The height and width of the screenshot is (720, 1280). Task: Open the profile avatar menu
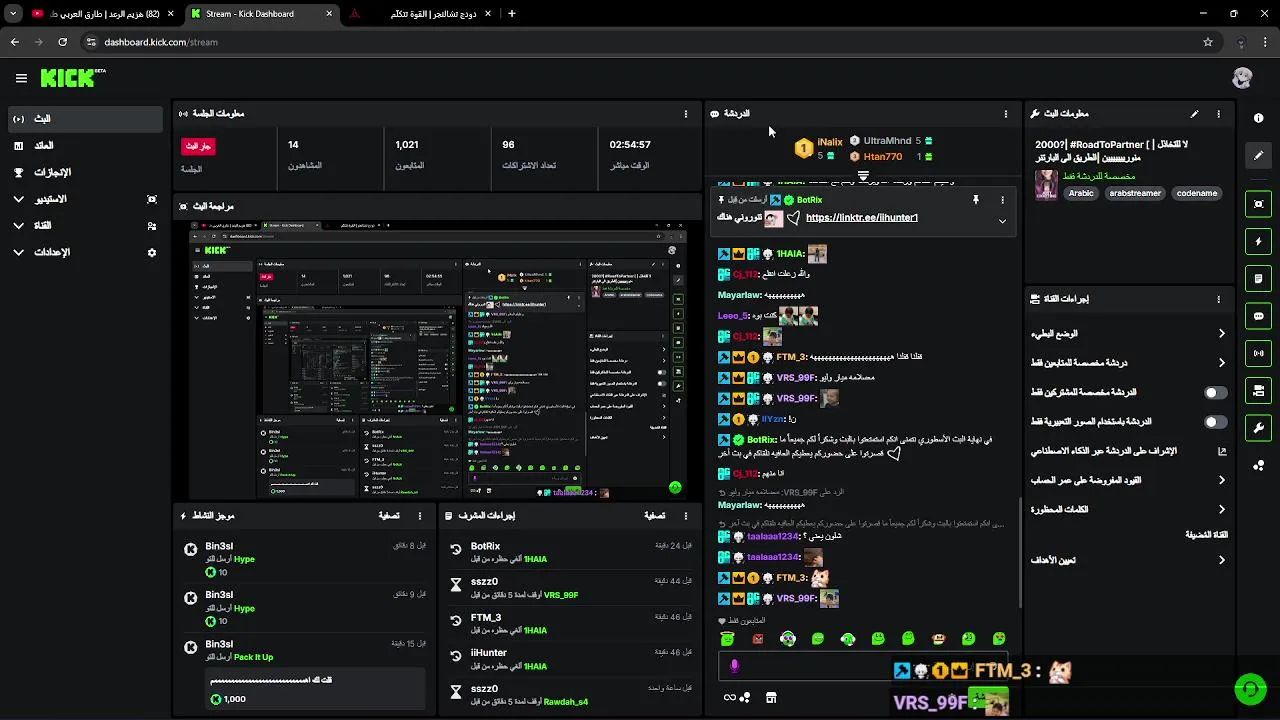tap(1242, 78)
